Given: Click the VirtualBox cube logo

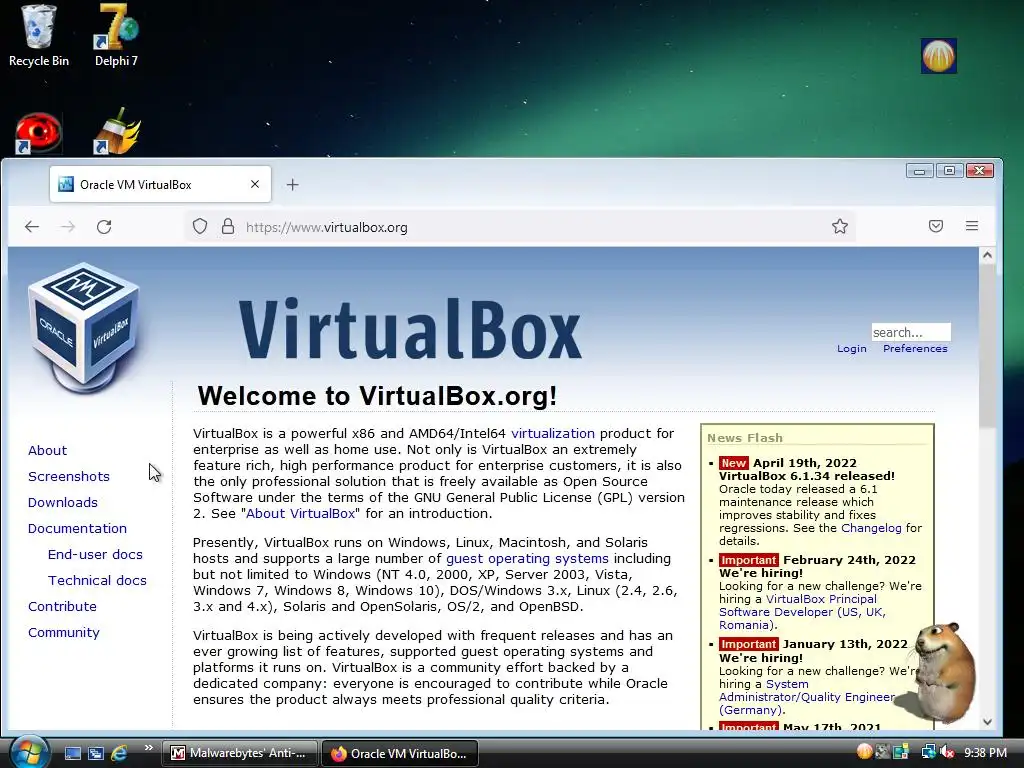Looking at the screenshot, I should [84, 328].
